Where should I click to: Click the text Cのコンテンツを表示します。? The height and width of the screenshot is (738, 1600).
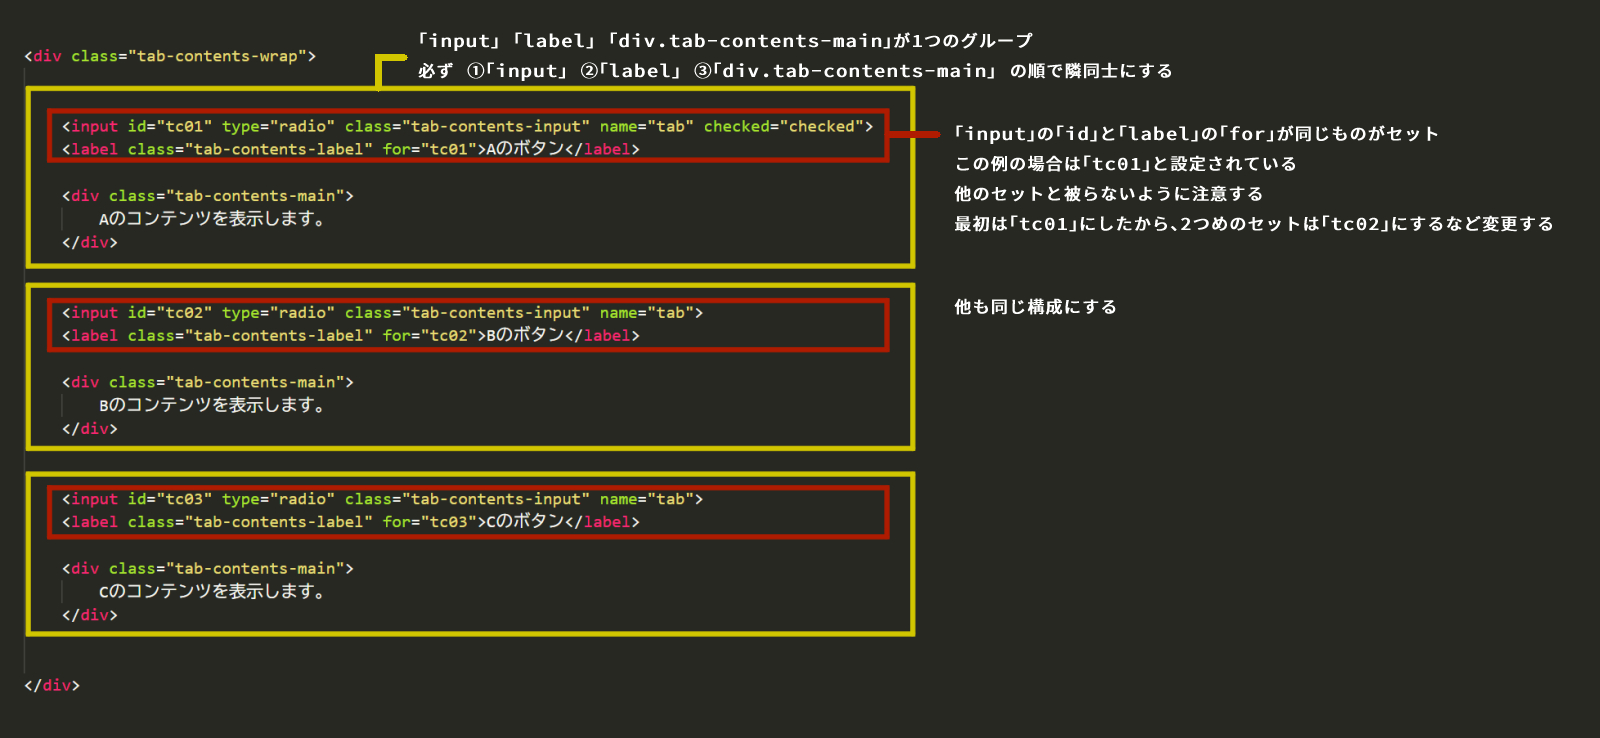point(211,591)
